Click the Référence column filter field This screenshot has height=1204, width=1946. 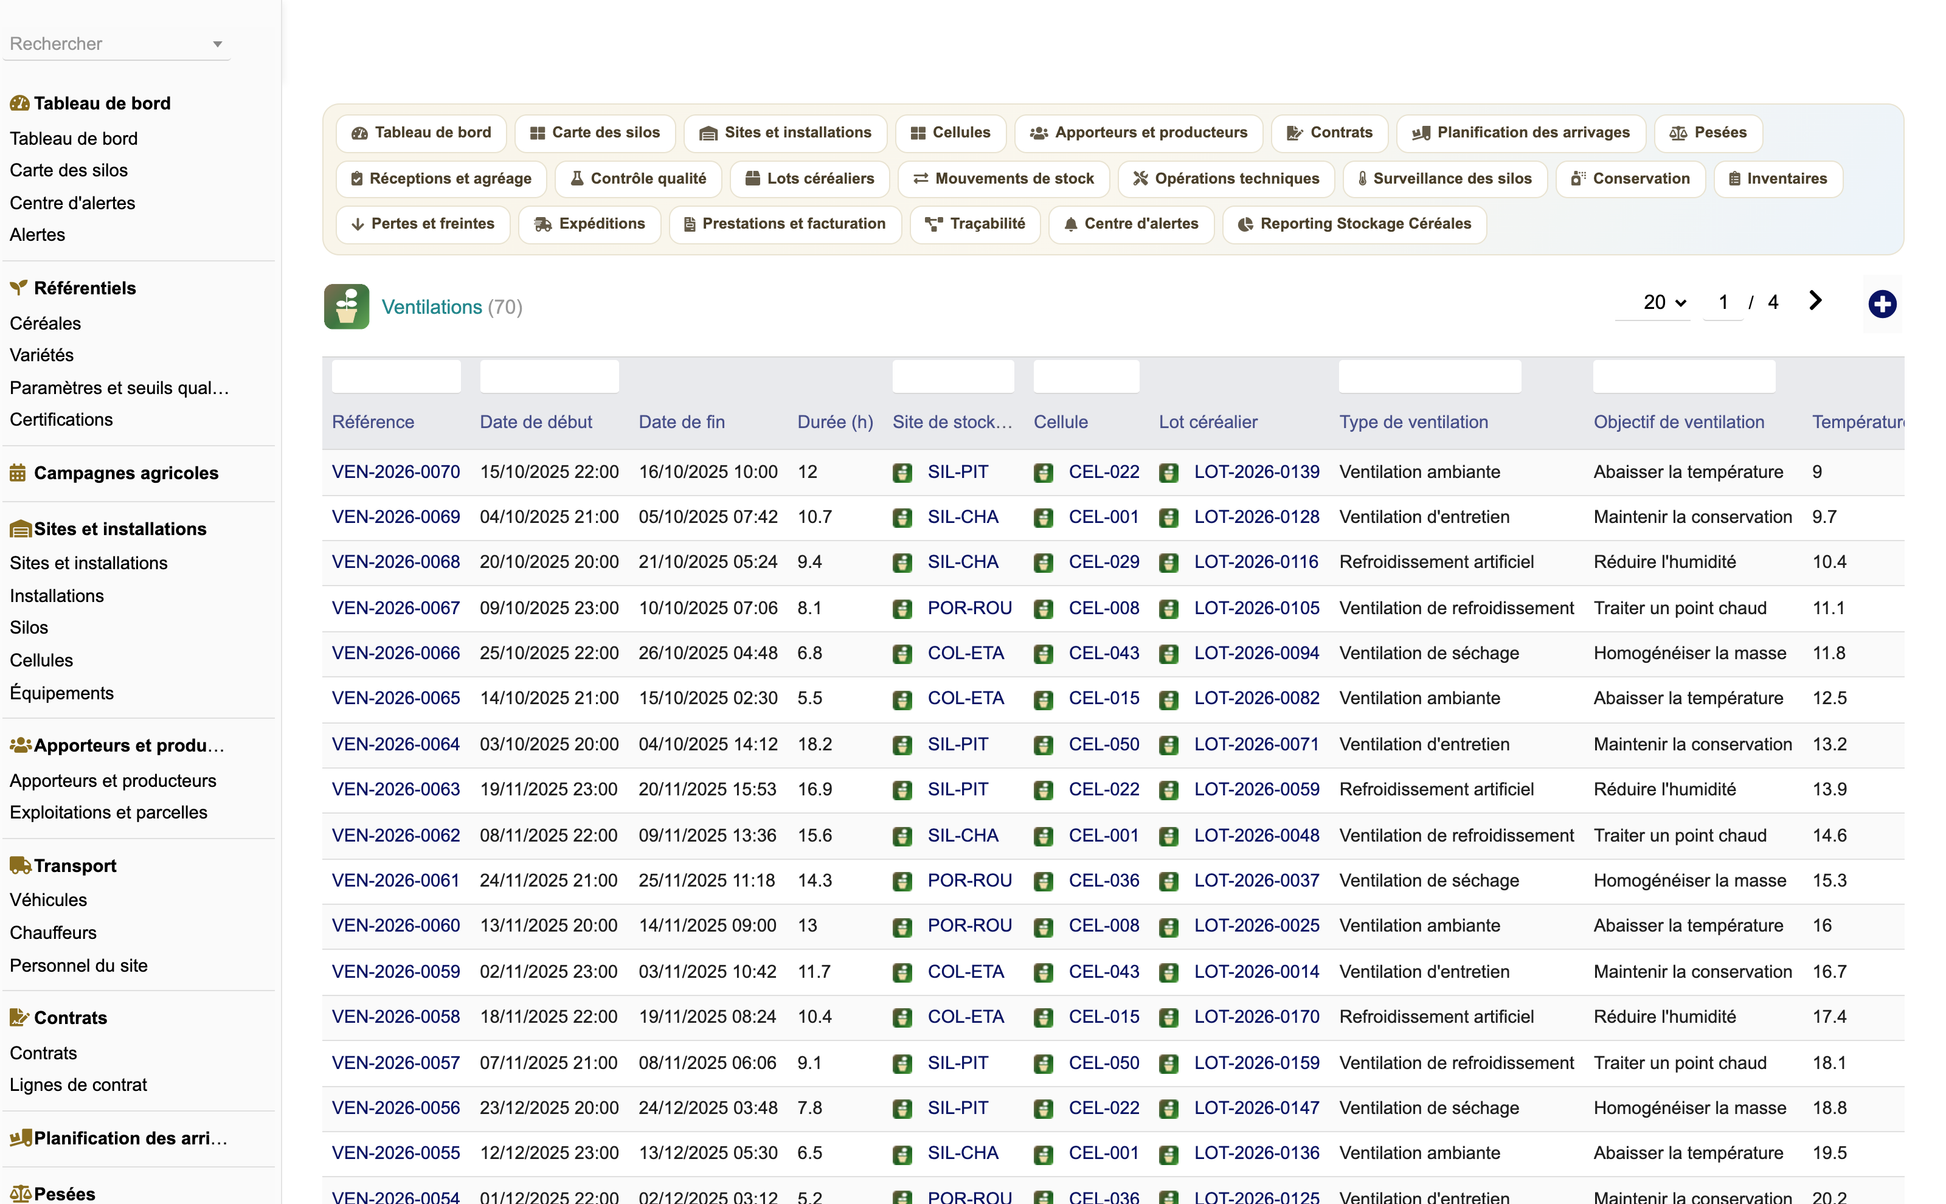tap(396, 376)
